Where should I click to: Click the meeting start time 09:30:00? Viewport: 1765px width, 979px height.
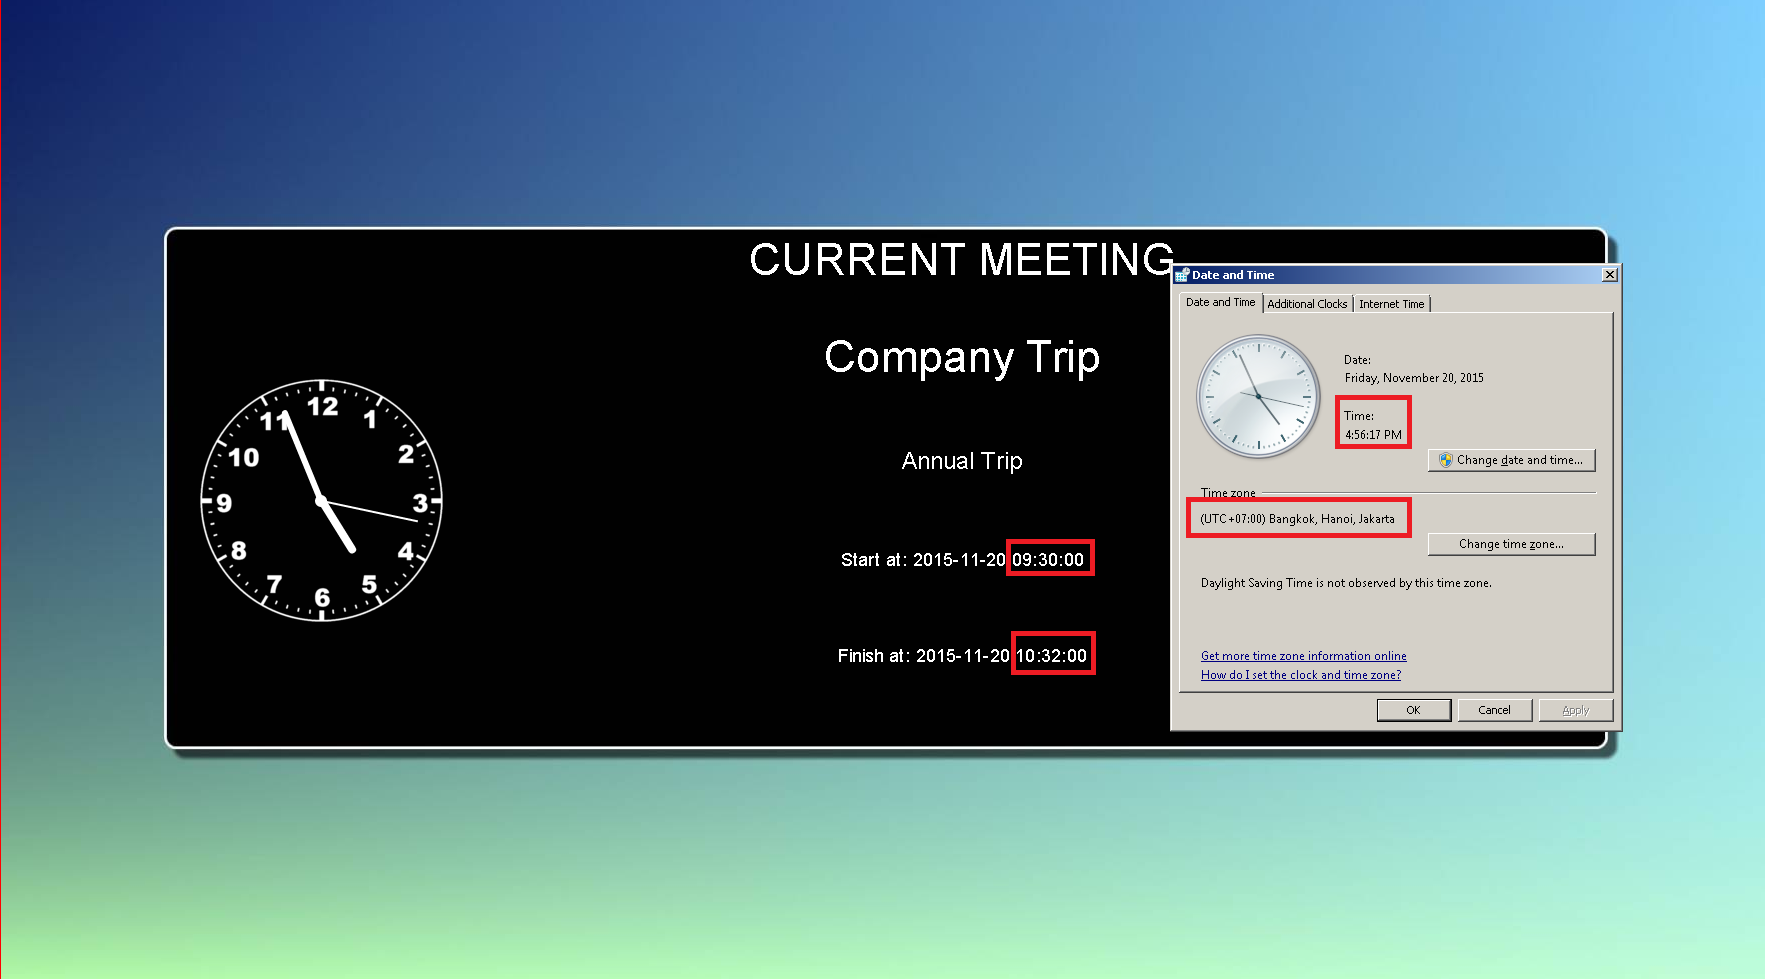1048,560
